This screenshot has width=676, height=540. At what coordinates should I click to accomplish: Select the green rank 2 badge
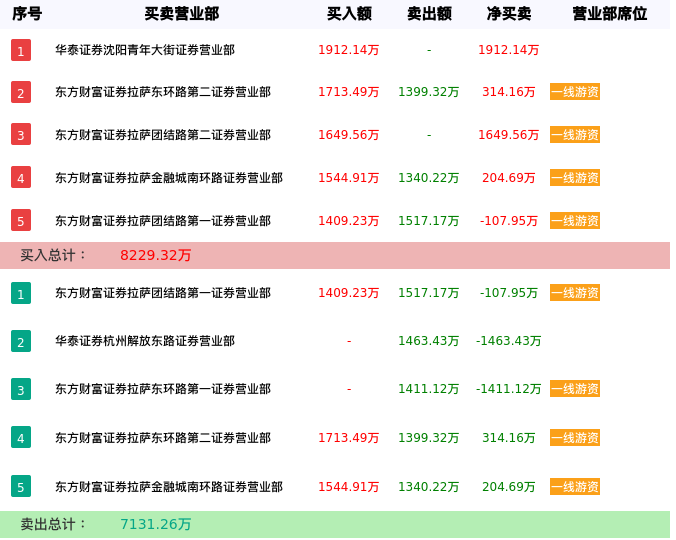tap(21, 342)
